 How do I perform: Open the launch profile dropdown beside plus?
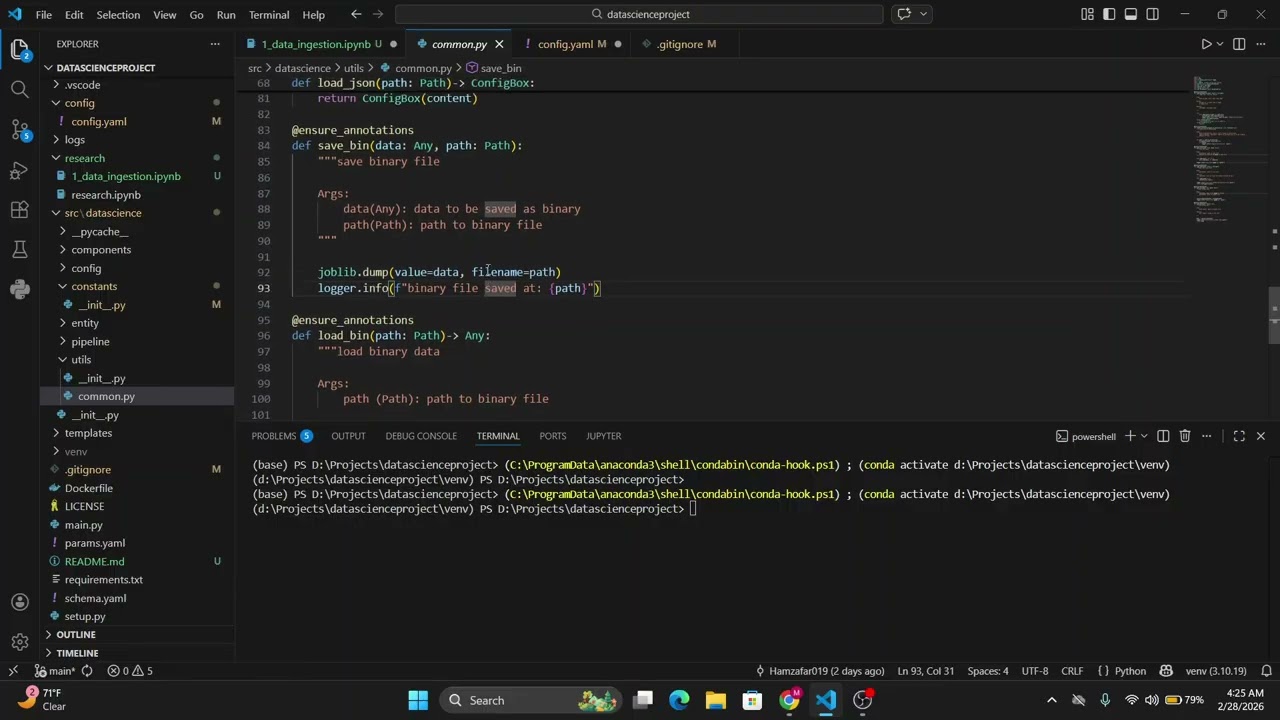(x=1144, y=436)
